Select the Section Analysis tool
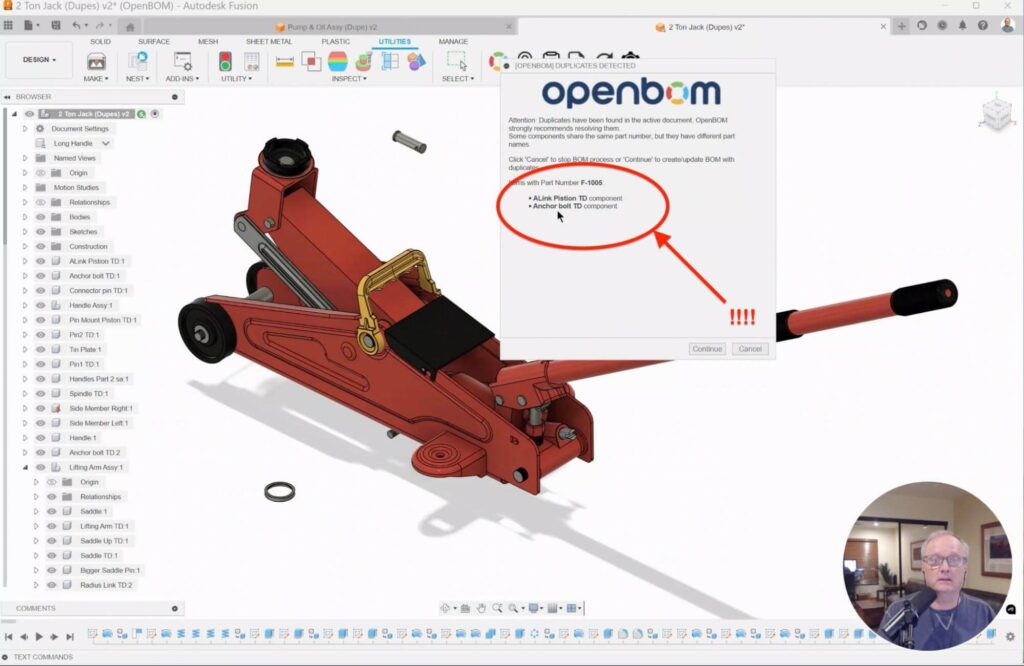Screen dimensions: 1024x666 364,62
